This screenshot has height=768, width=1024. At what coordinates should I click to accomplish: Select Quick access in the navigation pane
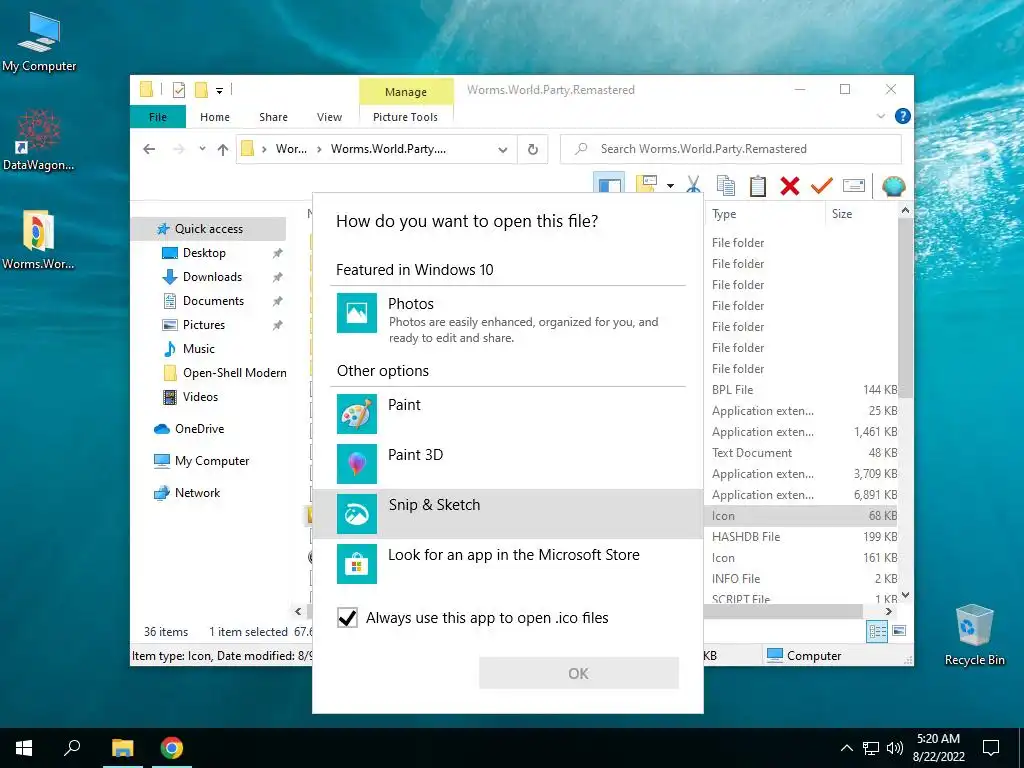coord(209,229)
